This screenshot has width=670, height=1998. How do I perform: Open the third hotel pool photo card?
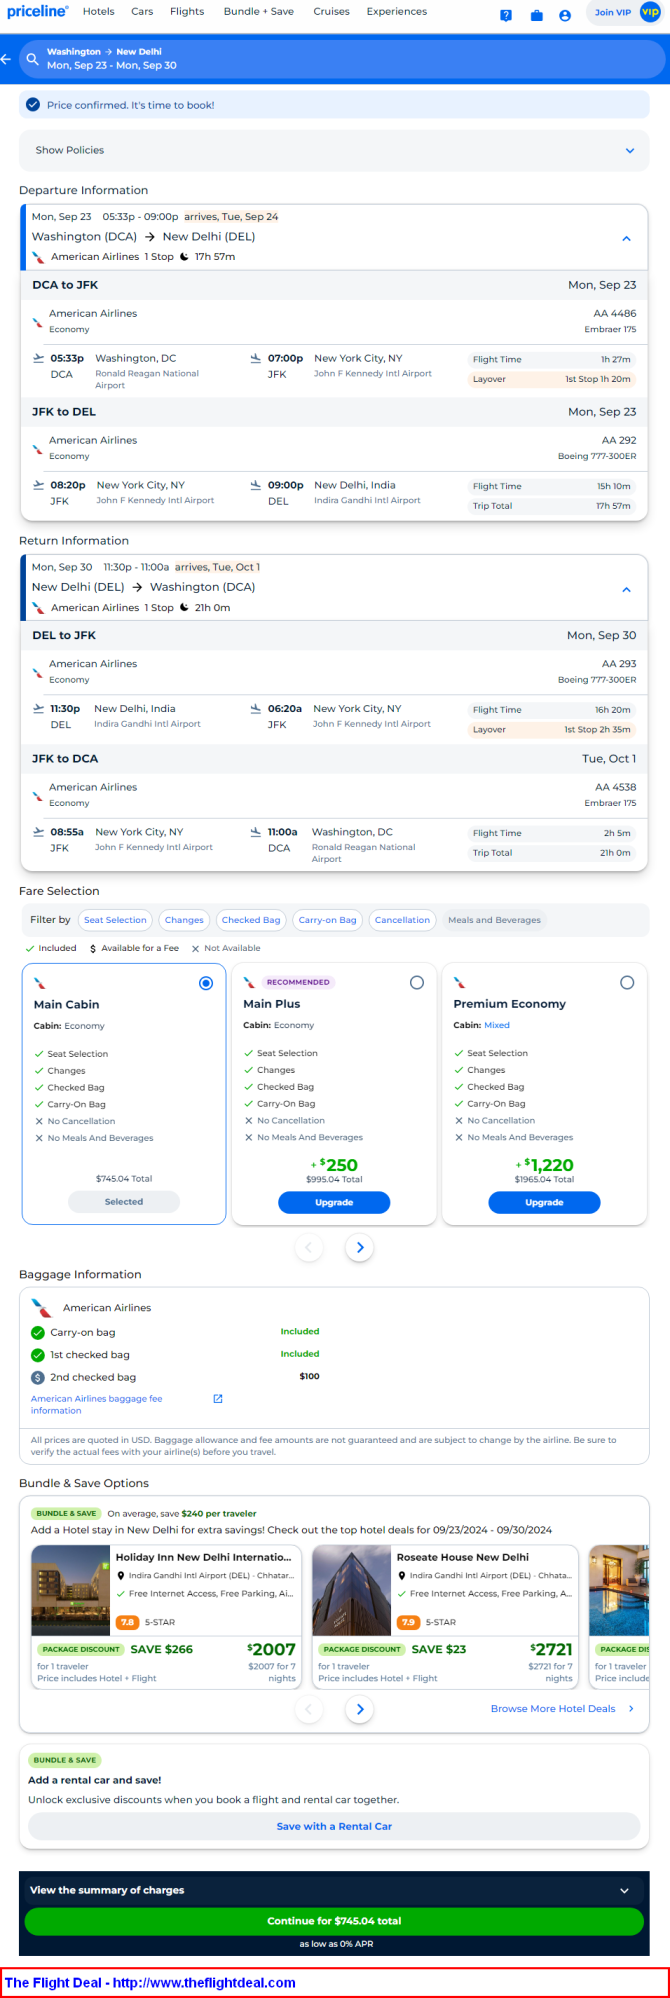620,1590
